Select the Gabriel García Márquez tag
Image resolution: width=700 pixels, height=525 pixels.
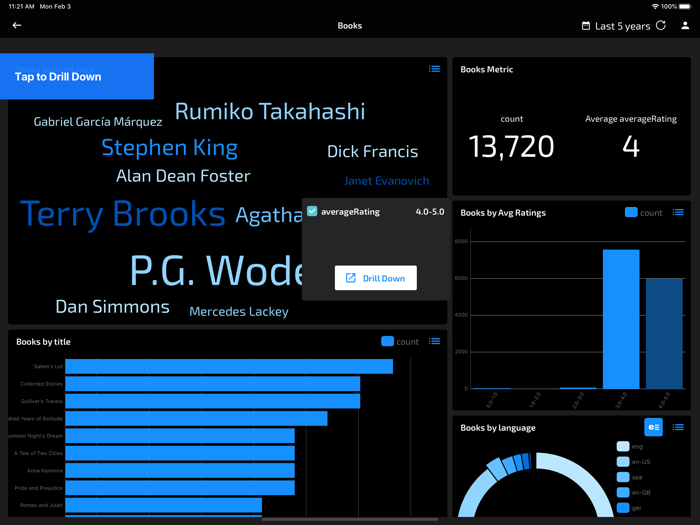[98, 121]
